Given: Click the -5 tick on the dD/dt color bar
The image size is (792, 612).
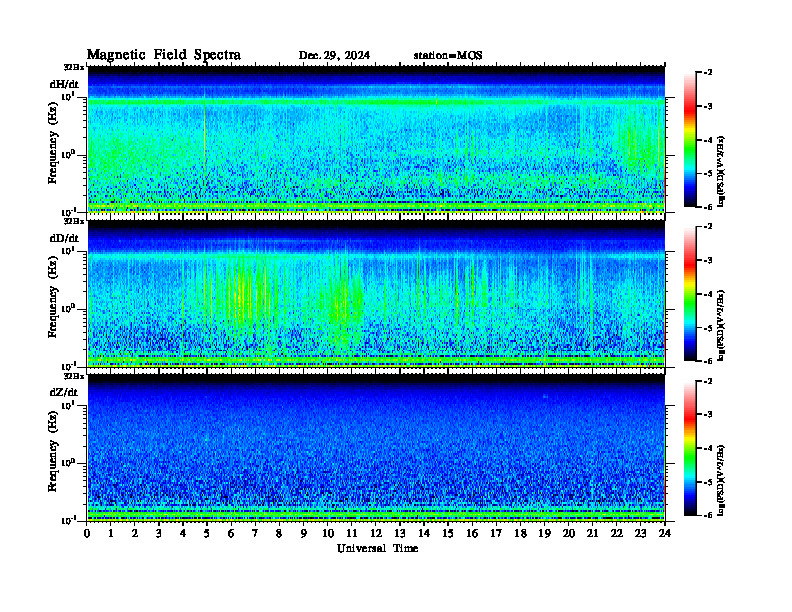Looking at the screenshot, I should pyautogui.click(x=708, y=328).
